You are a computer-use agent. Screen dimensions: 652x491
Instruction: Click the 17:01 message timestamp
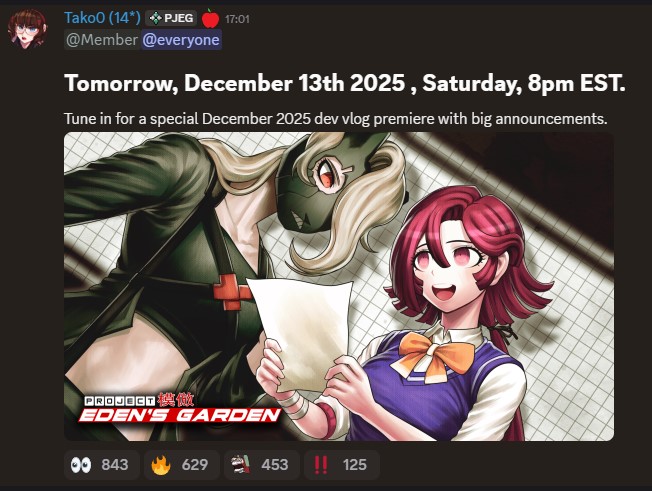click(x=237, y=19)
